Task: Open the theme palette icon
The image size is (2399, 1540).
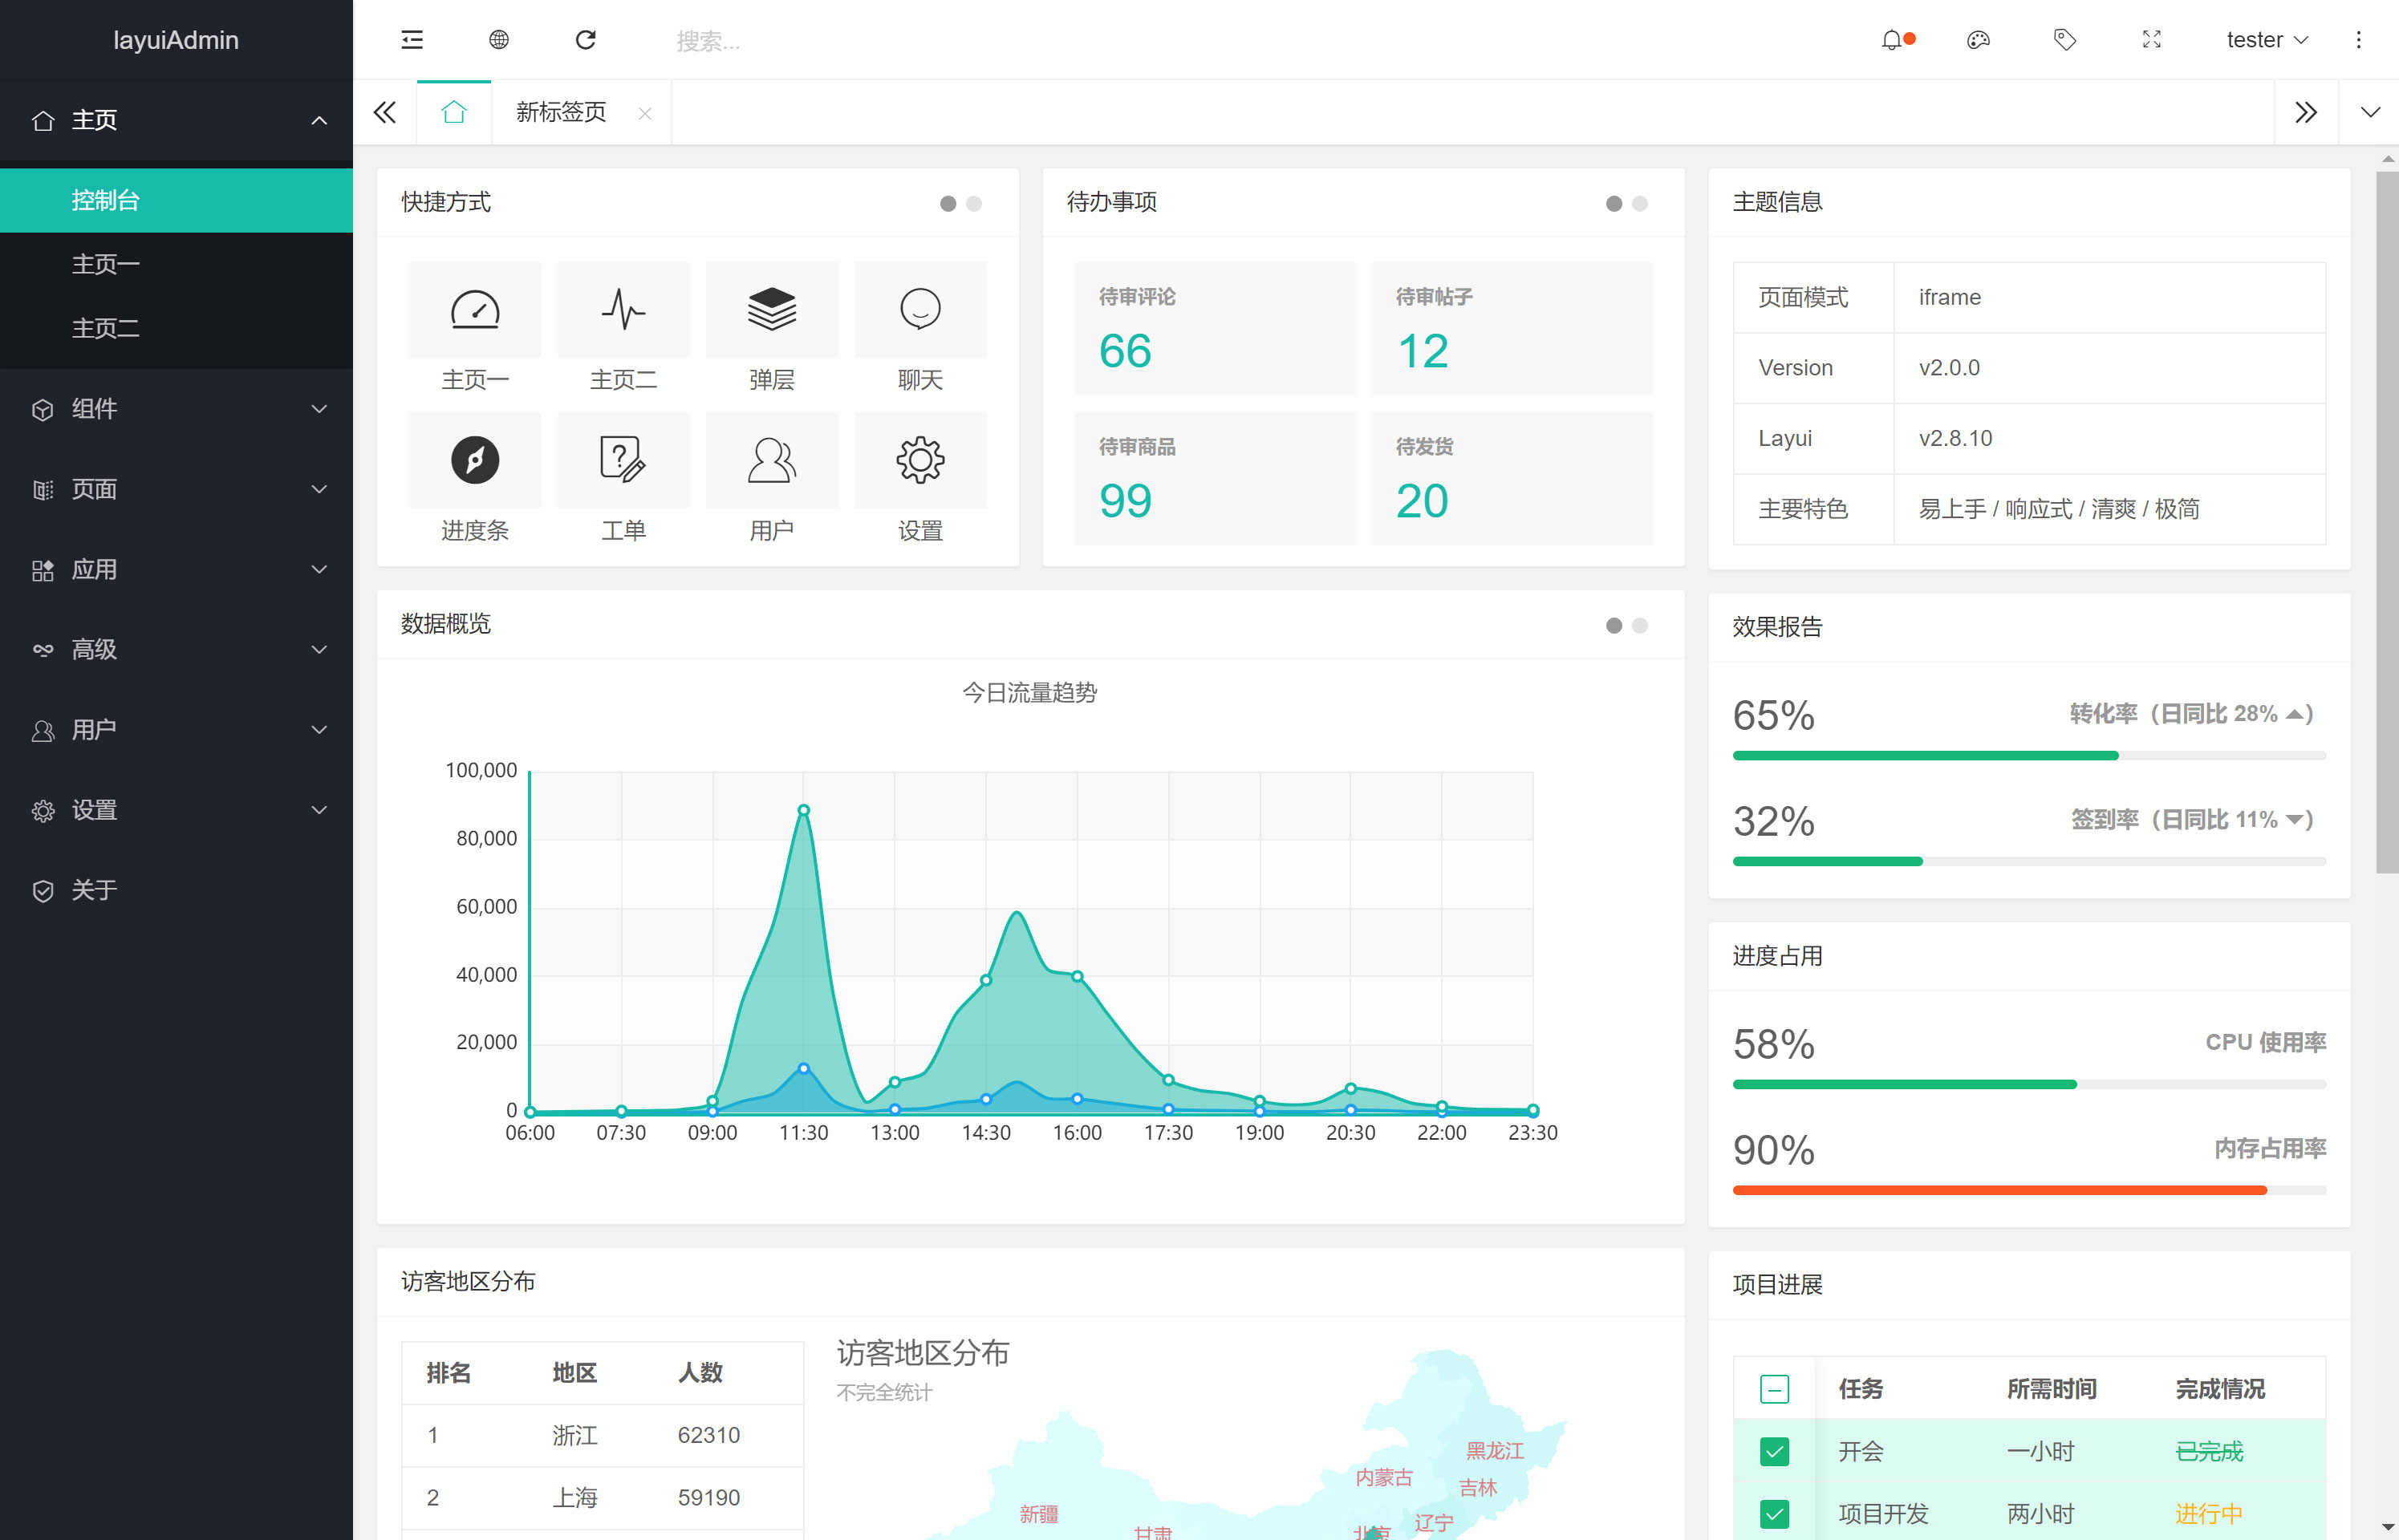Action: (x=1978, y=40)
